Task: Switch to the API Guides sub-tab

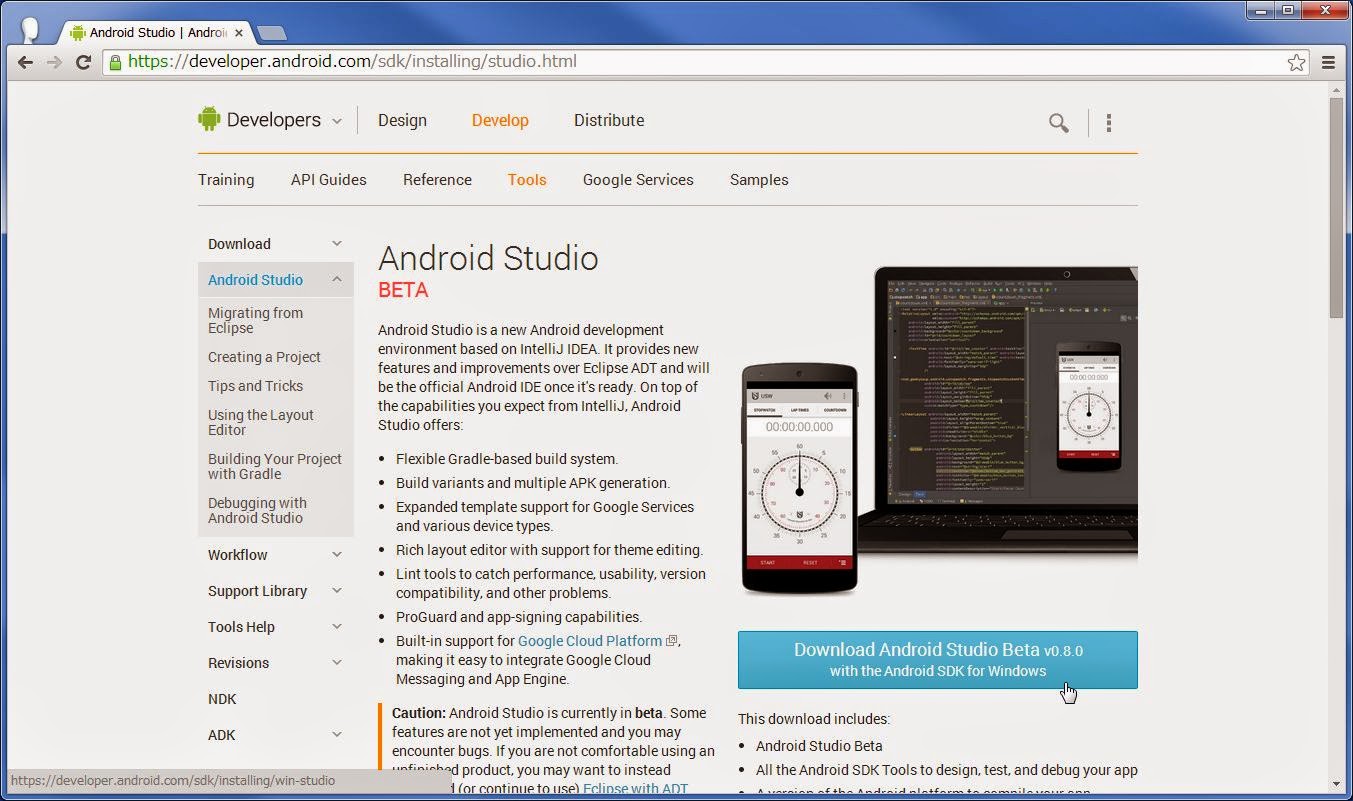Action: click(x=329, y=180)
